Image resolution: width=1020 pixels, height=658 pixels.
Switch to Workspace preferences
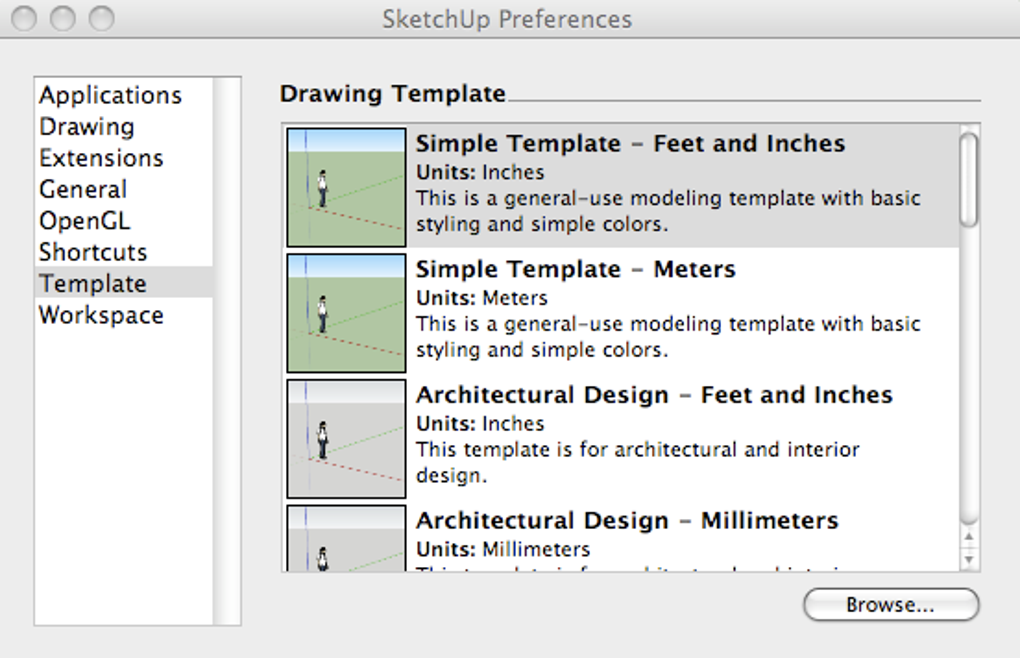pyautogui.click(x=101, y=315)
